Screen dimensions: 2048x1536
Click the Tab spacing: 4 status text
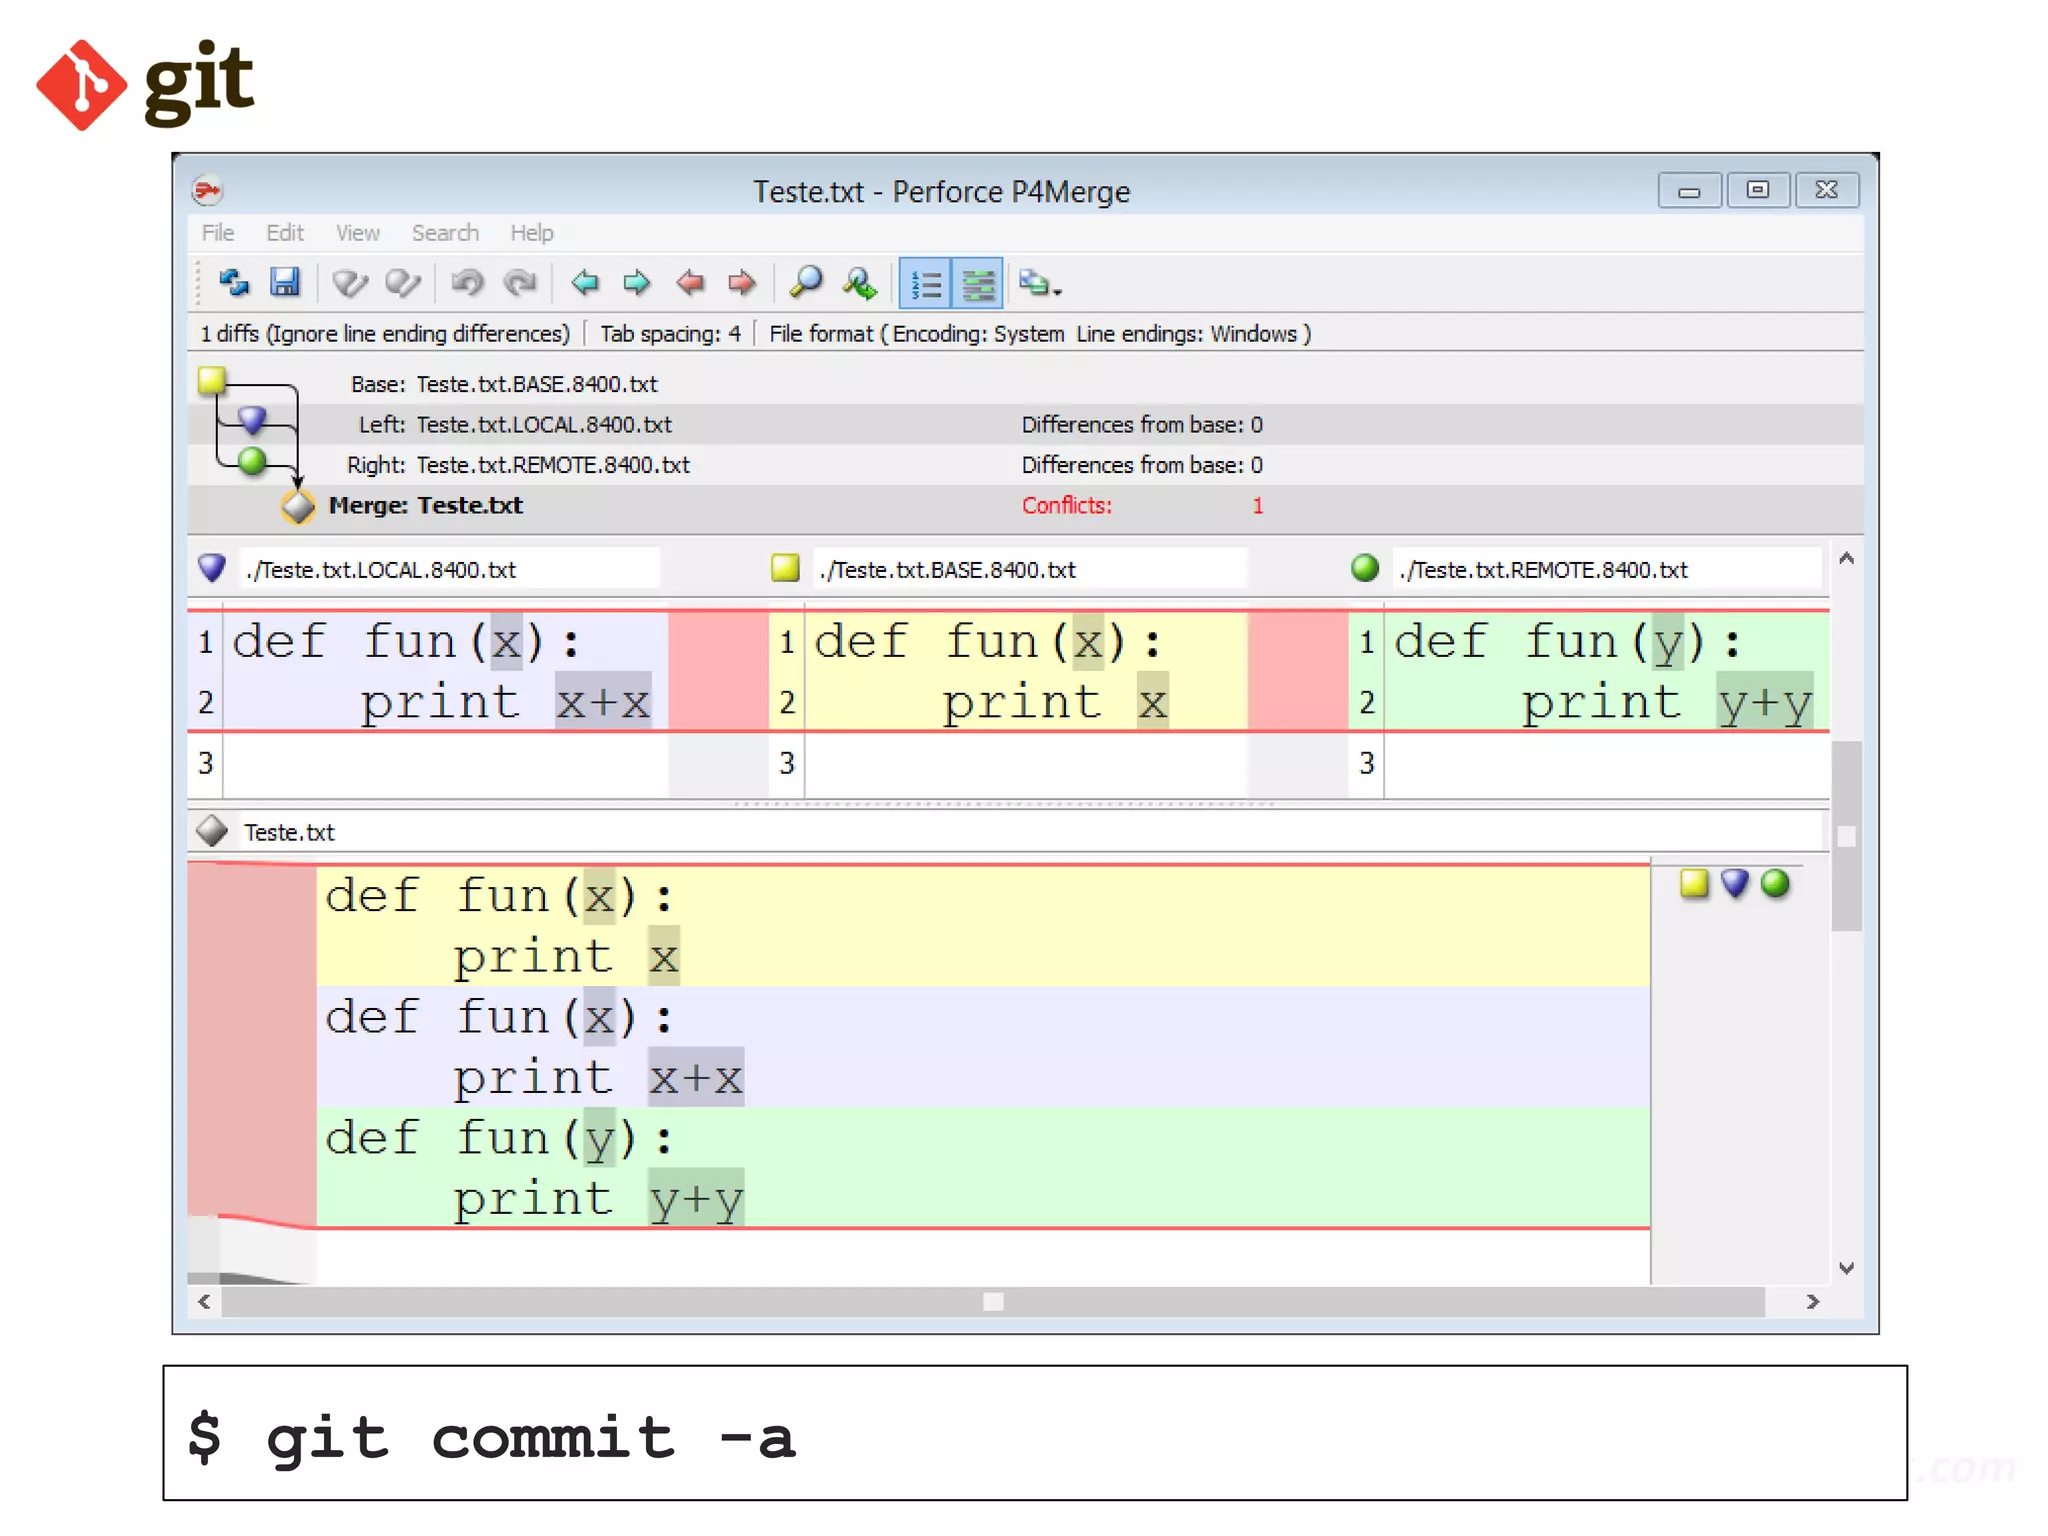[670, 334]
